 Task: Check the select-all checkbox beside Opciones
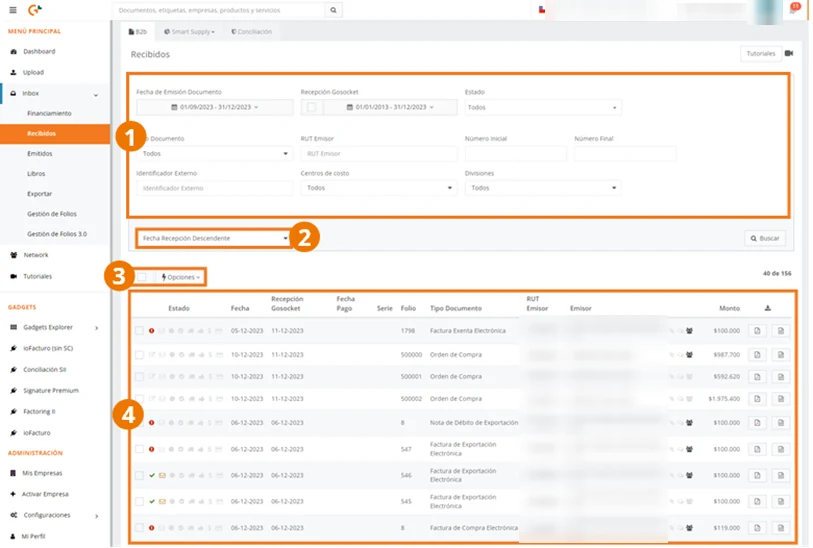[x=142, y=277]
